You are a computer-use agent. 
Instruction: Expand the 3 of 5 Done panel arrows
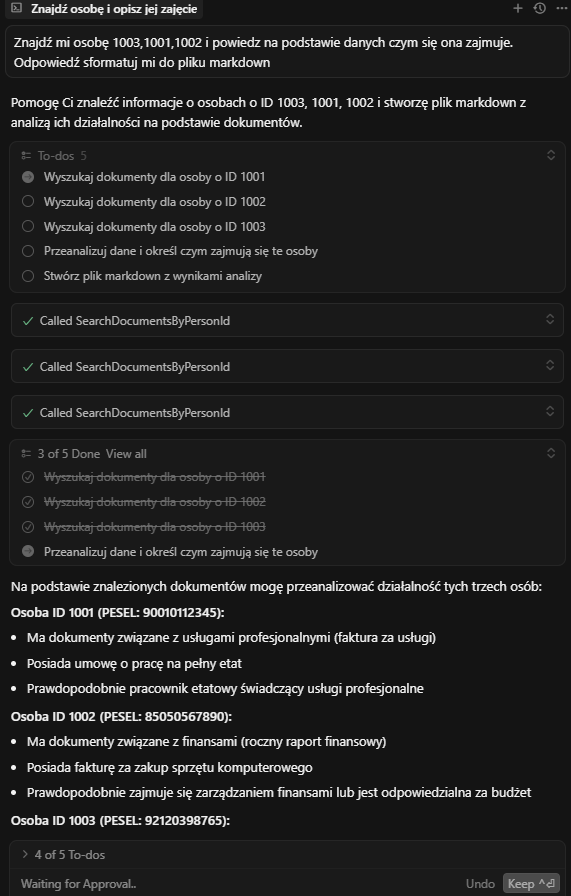coord(551,453)
